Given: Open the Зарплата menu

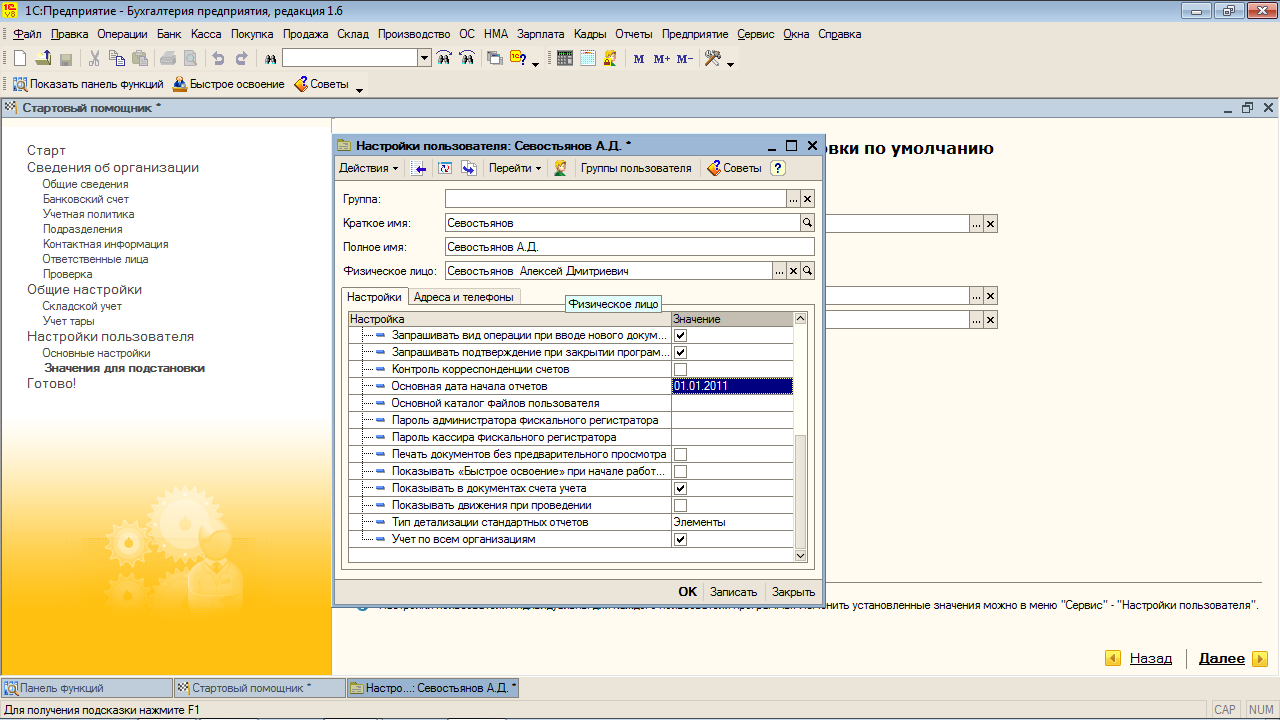Looking at the screenshot, I should (x=540, y=34).
